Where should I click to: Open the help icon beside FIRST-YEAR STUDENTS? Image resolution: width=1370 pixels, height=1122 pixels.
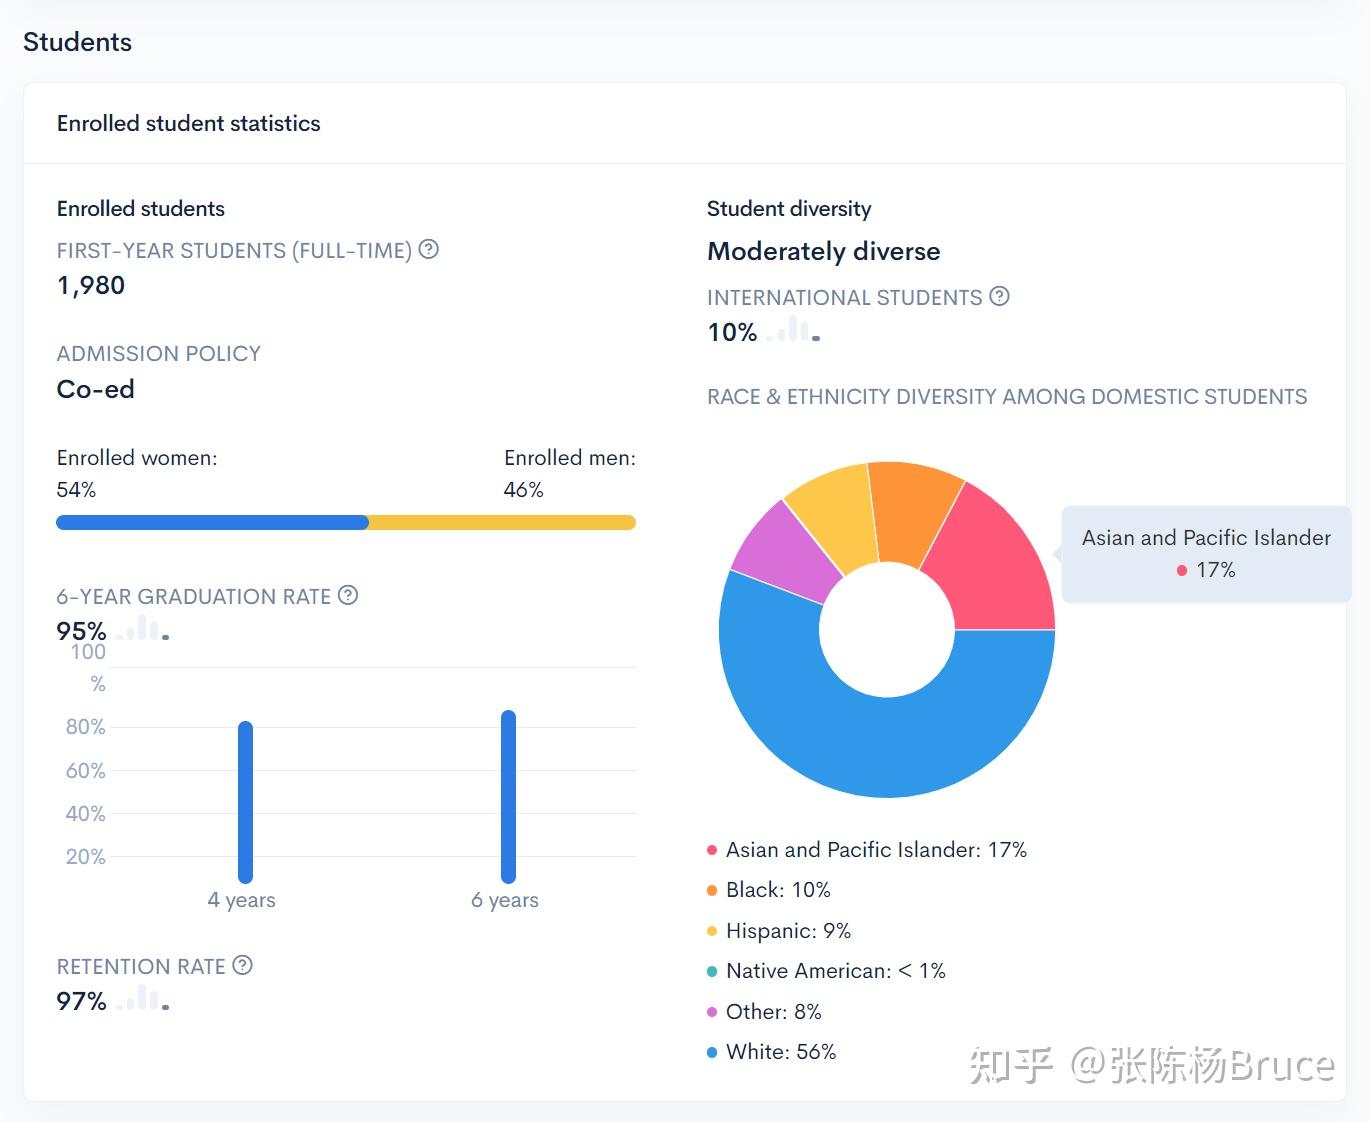pyautogui.click(x=429, y=250)
